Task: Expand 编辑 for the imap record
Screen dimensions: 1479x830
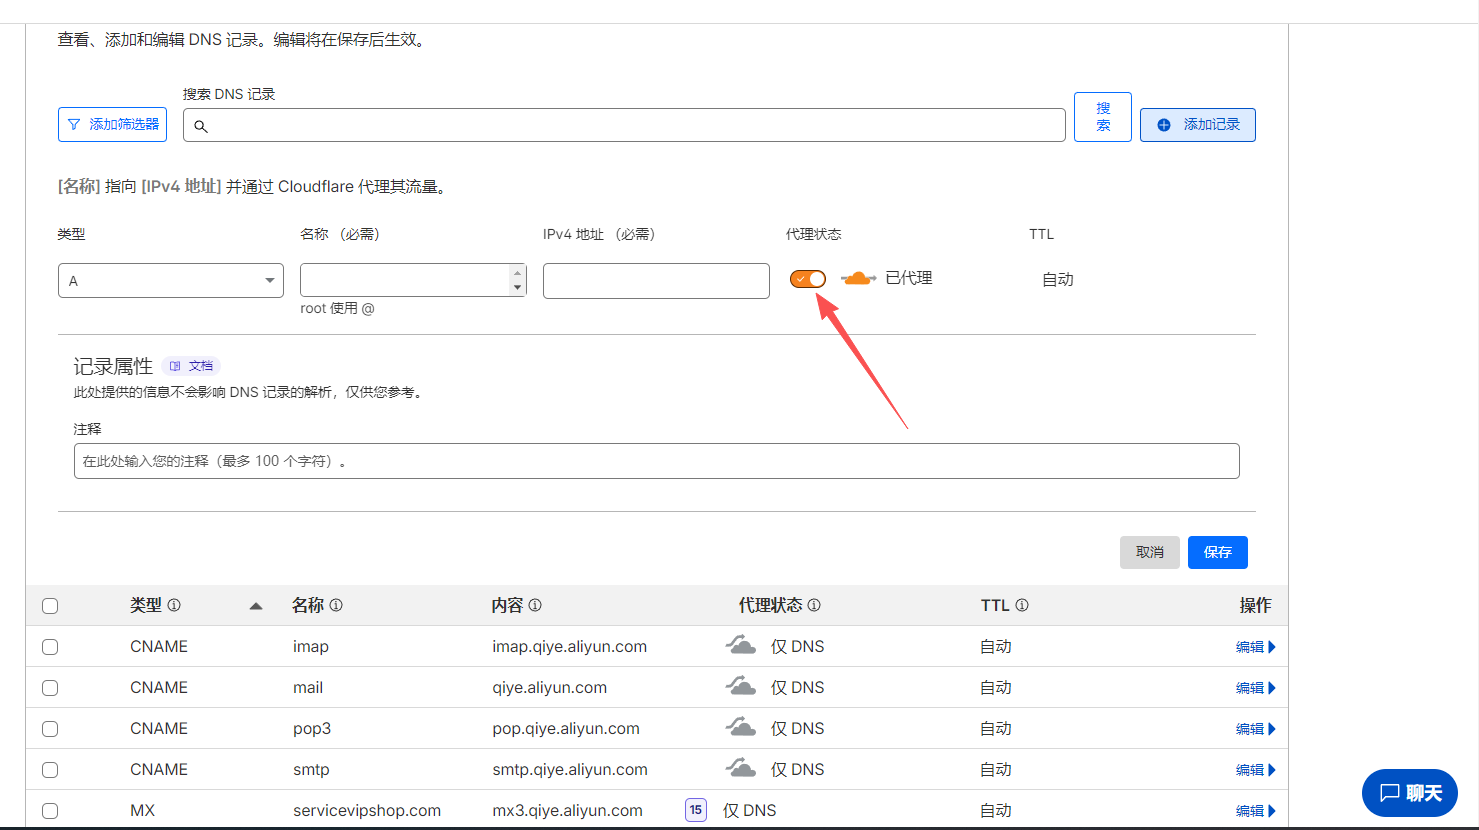Action: (1255, 647)
